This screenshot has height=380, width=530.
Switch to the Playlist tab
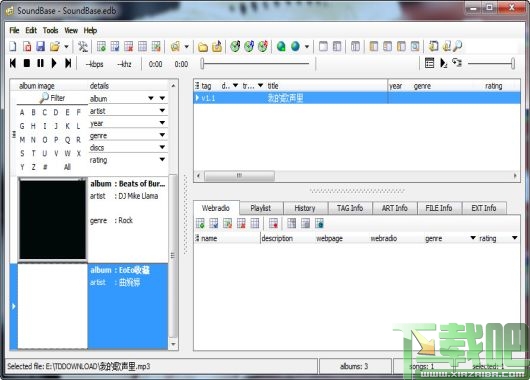(x=261, y=208)
